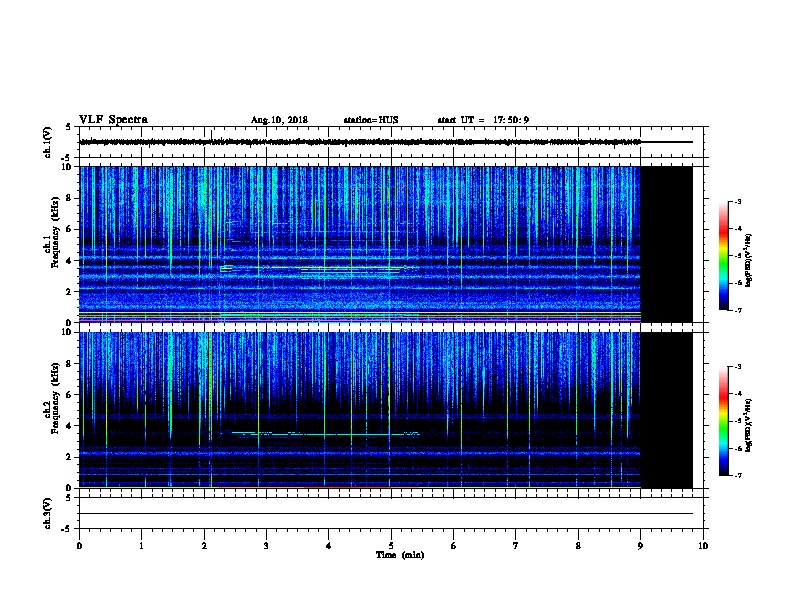The width and height of the screenshot is (792, 612).
Task: Click the "ch.3(V)" axis label
Action: 47,513
